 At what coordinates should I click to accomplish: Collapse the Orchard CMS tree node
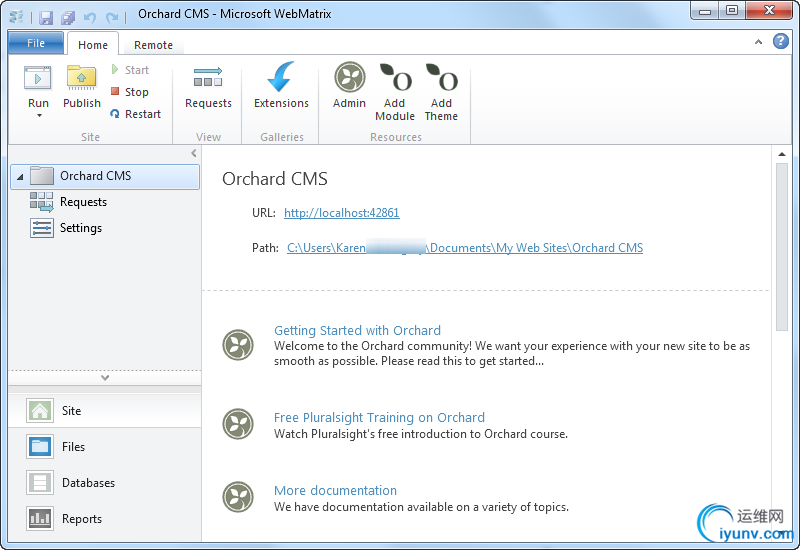(20, 177)
